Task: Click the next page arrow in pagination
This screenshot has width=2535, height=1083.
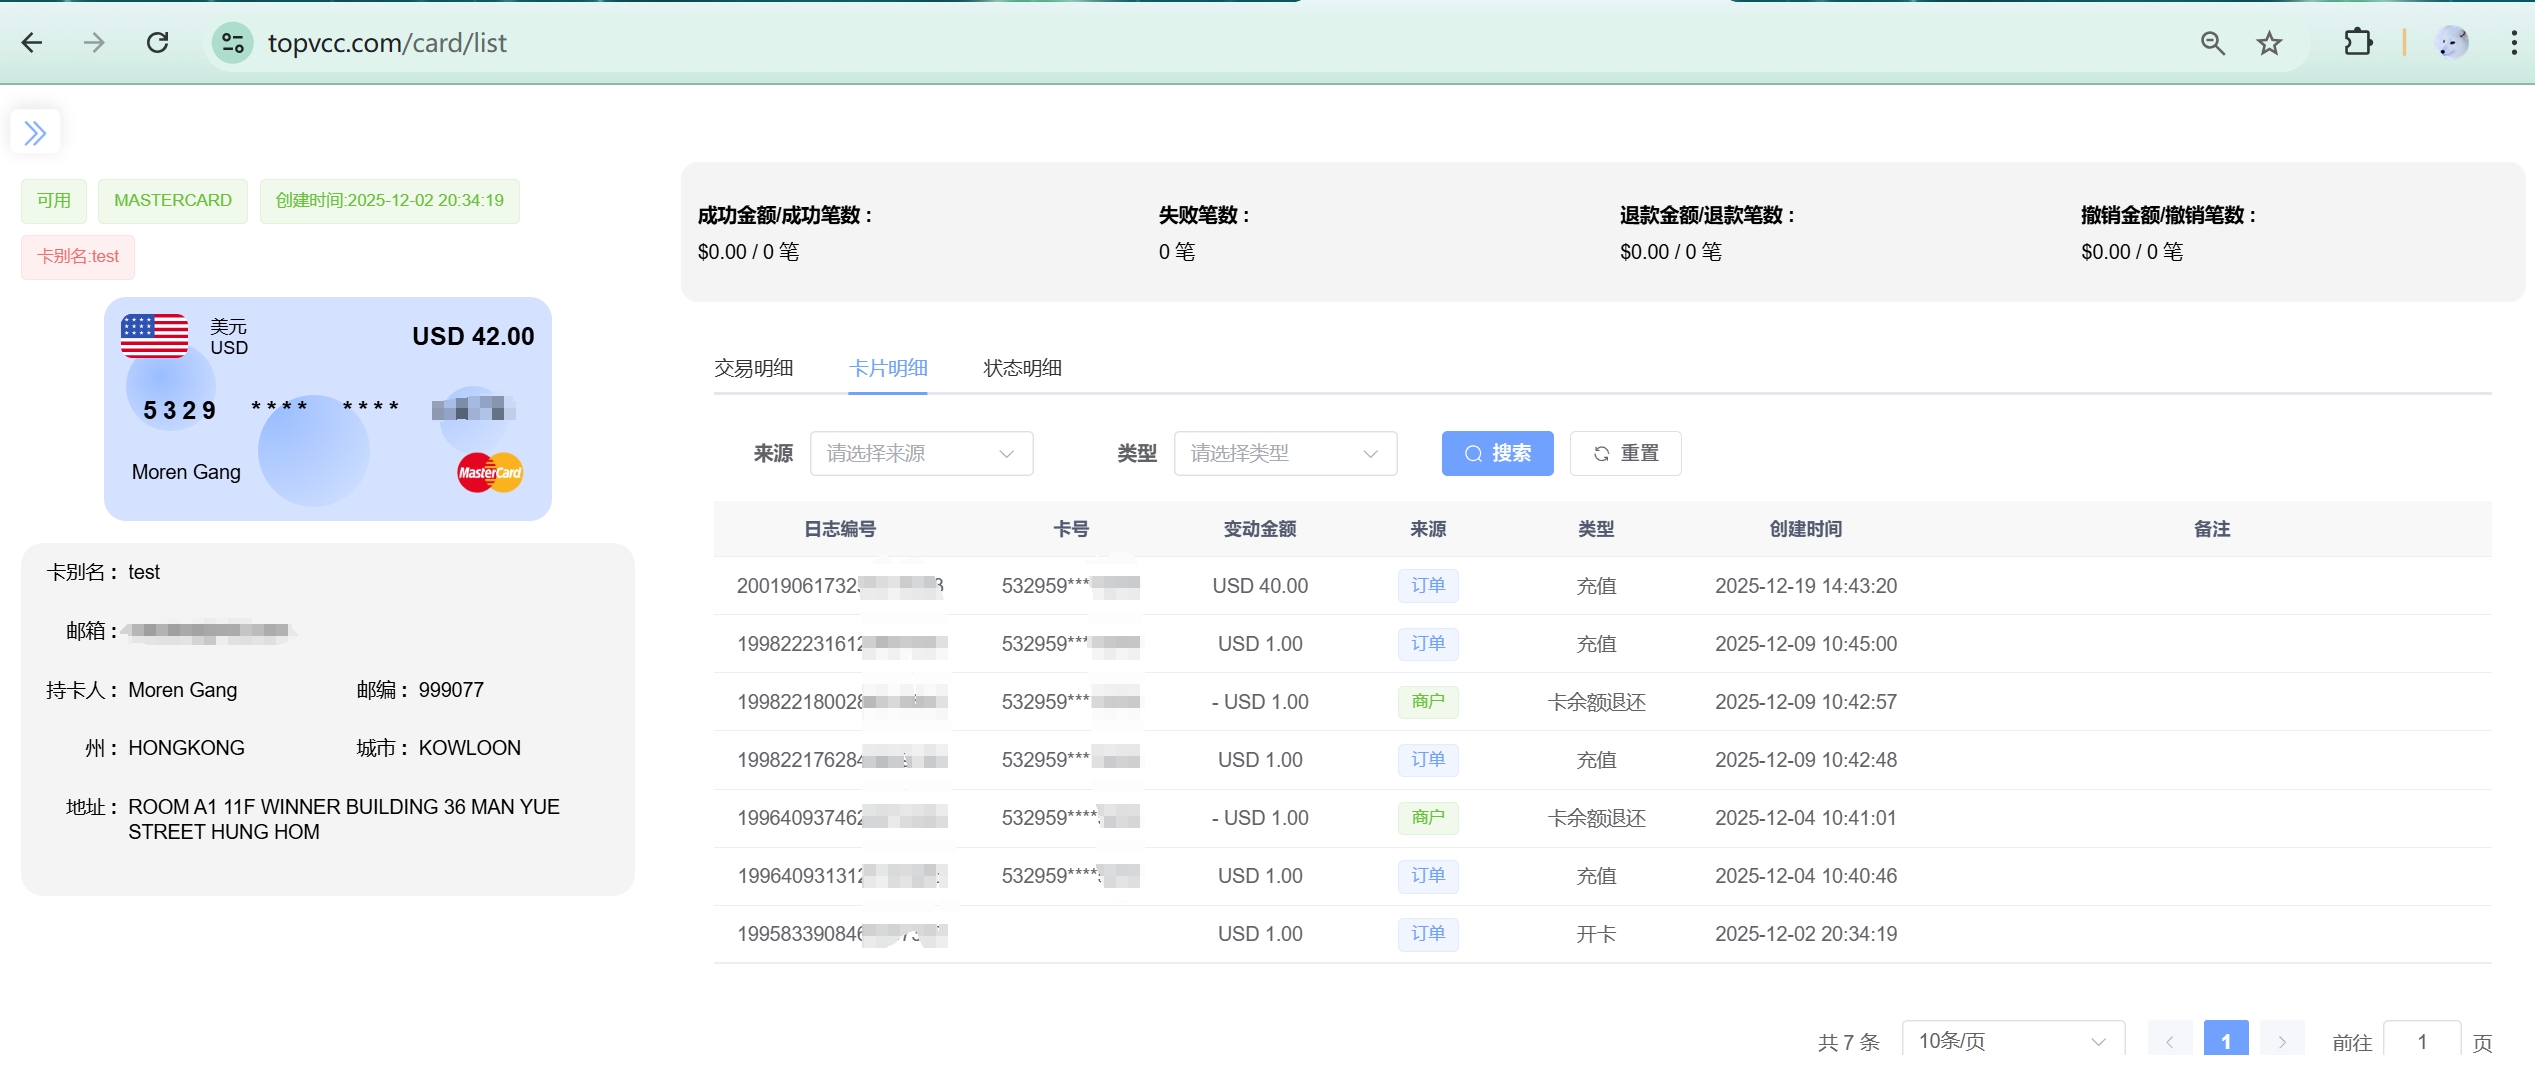Action: pos(2281,1041)
